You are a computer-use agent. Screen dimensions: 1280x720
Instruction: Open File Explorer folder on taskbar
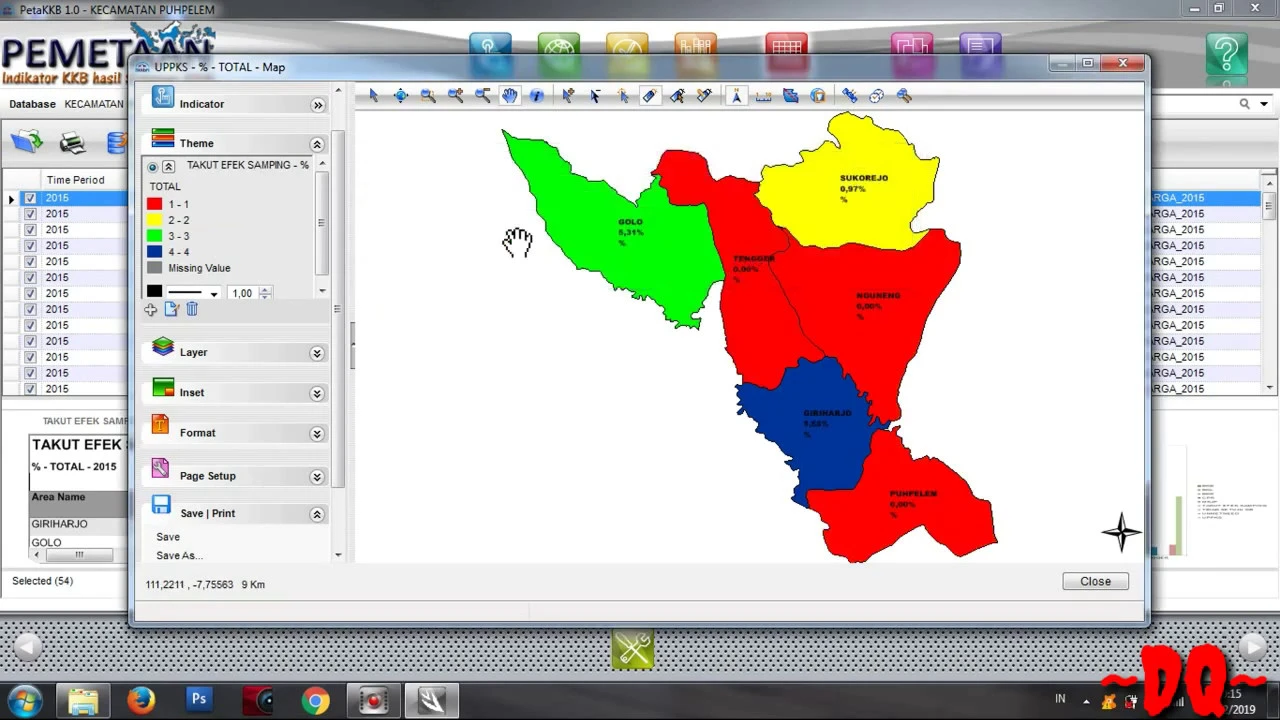pos(83,701)
